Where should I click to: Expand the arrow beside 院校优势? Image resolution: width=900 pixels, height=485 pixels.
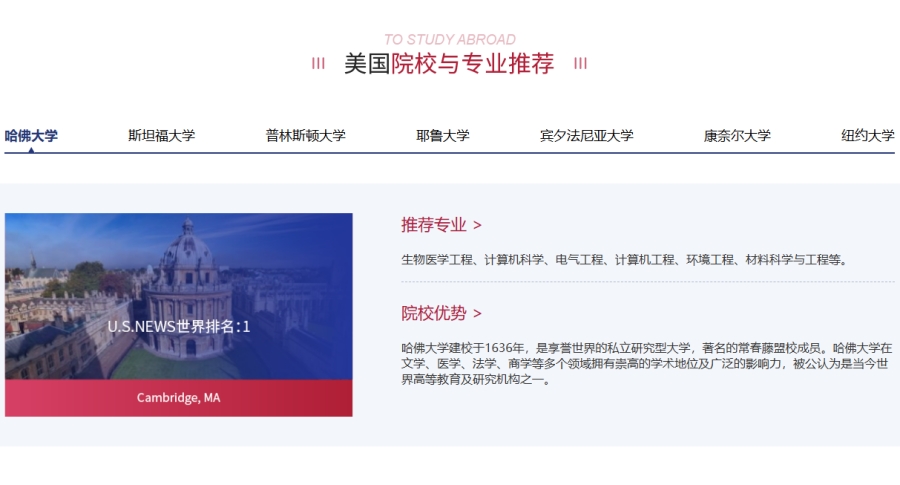click(x=478, y=314)
